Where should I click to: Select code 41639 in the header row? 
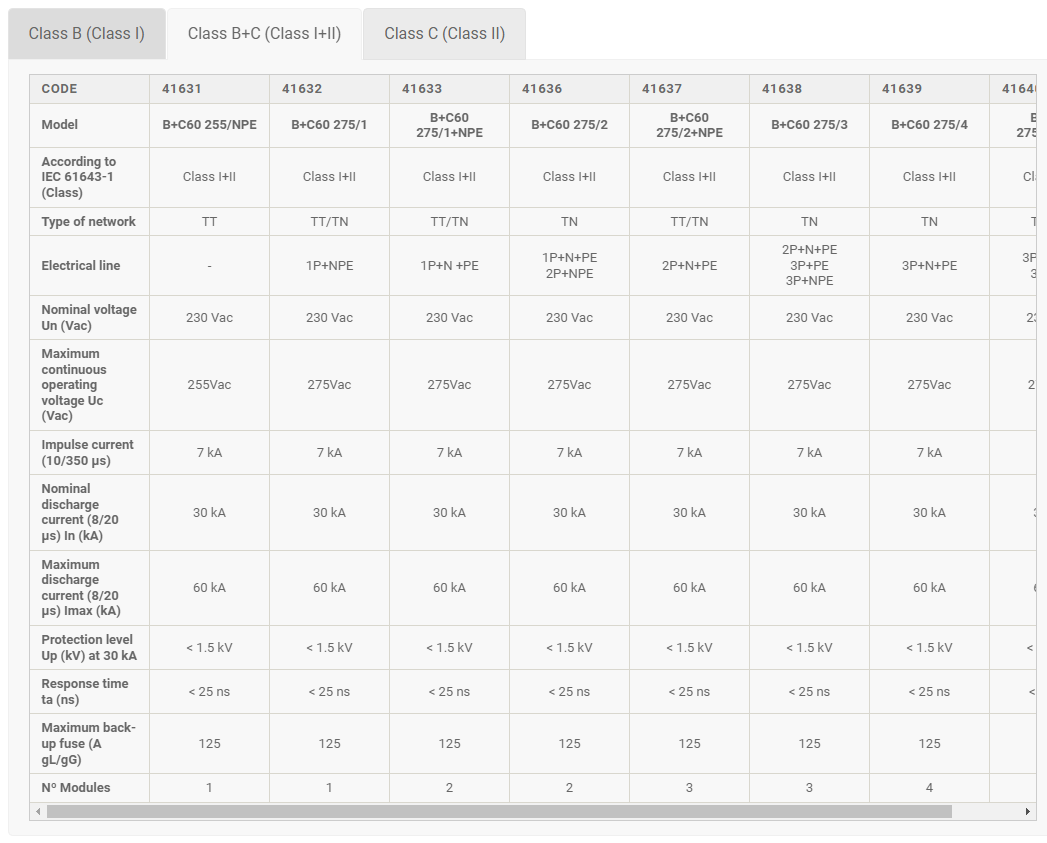[x=902, y=89]
